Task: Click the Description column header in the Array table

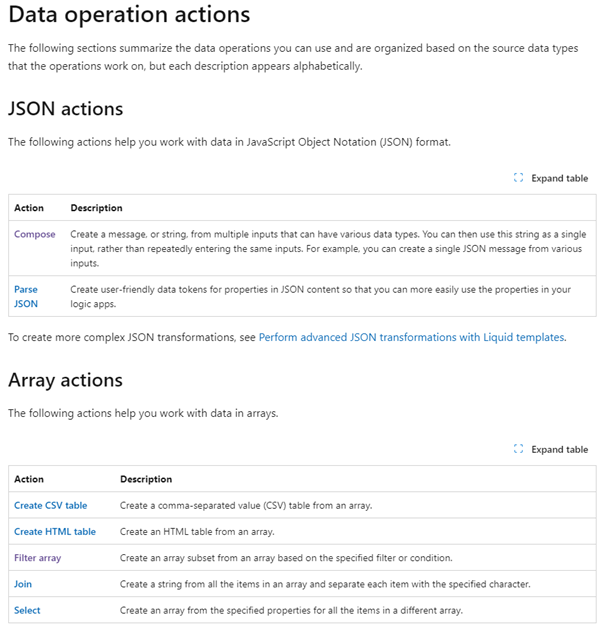Action: [146, 480]
